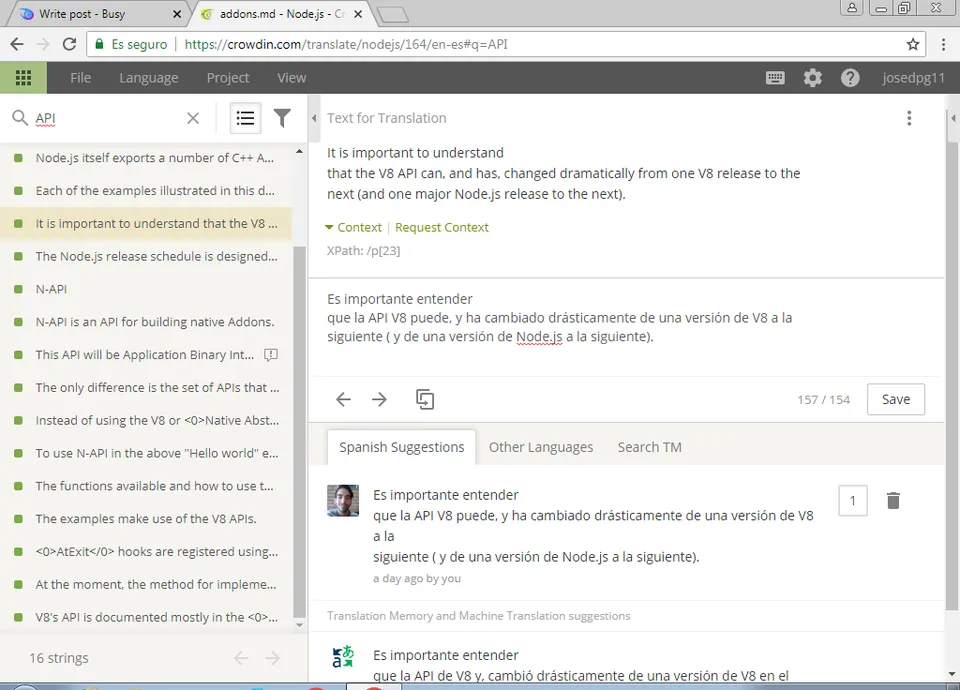
Task: Go back in browser history
Action: pos(17,44)
